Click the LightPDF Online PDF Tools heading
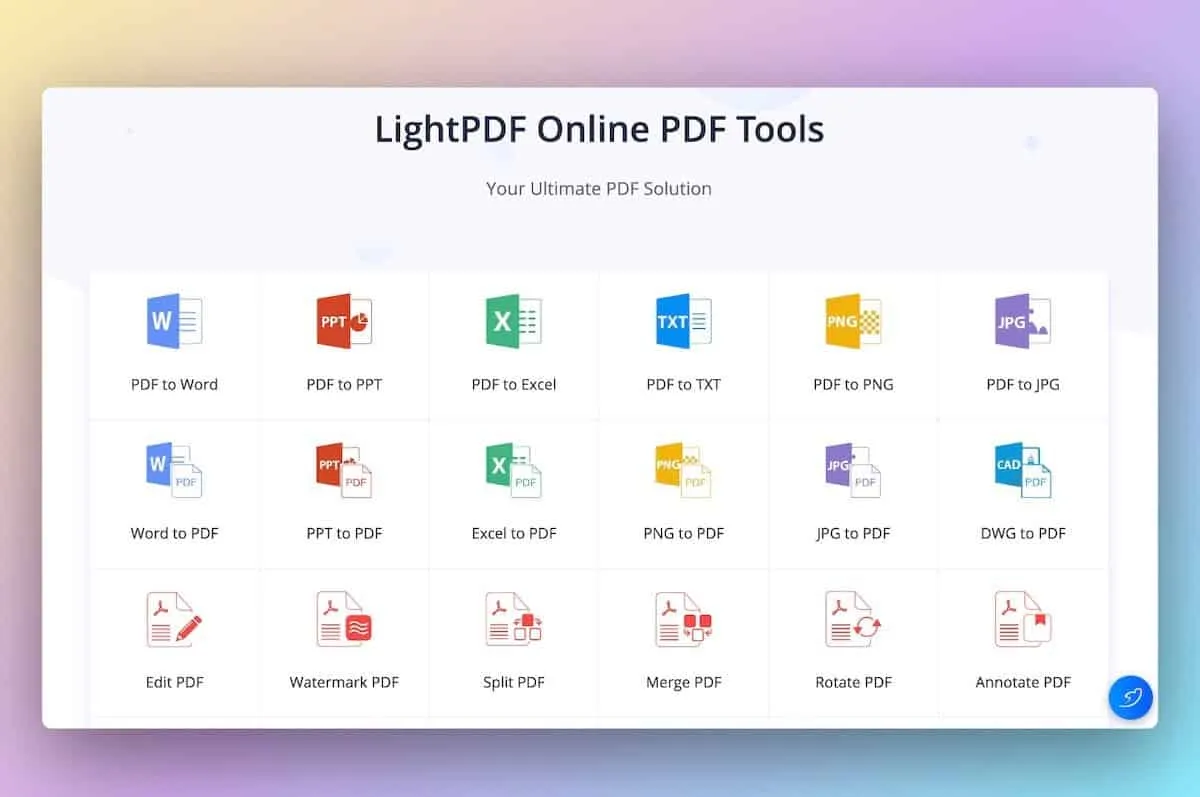 pos(600,129)
